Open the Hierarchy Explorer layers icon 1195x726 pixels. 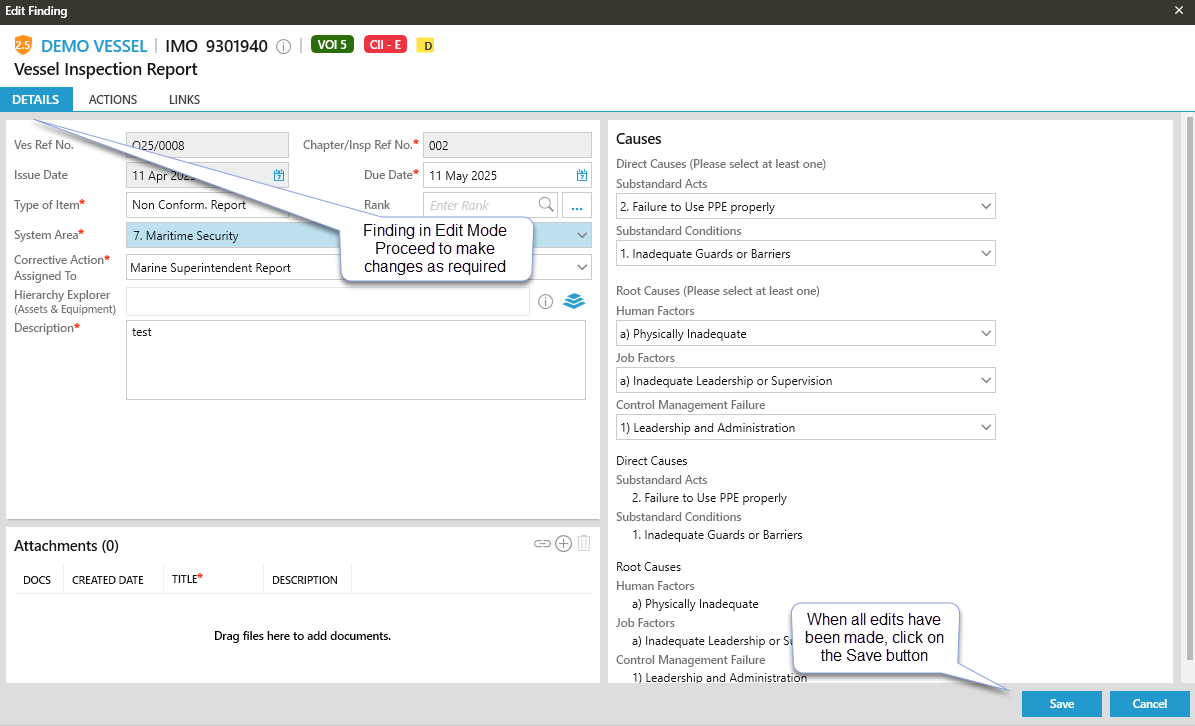click(x=574, y=302)
